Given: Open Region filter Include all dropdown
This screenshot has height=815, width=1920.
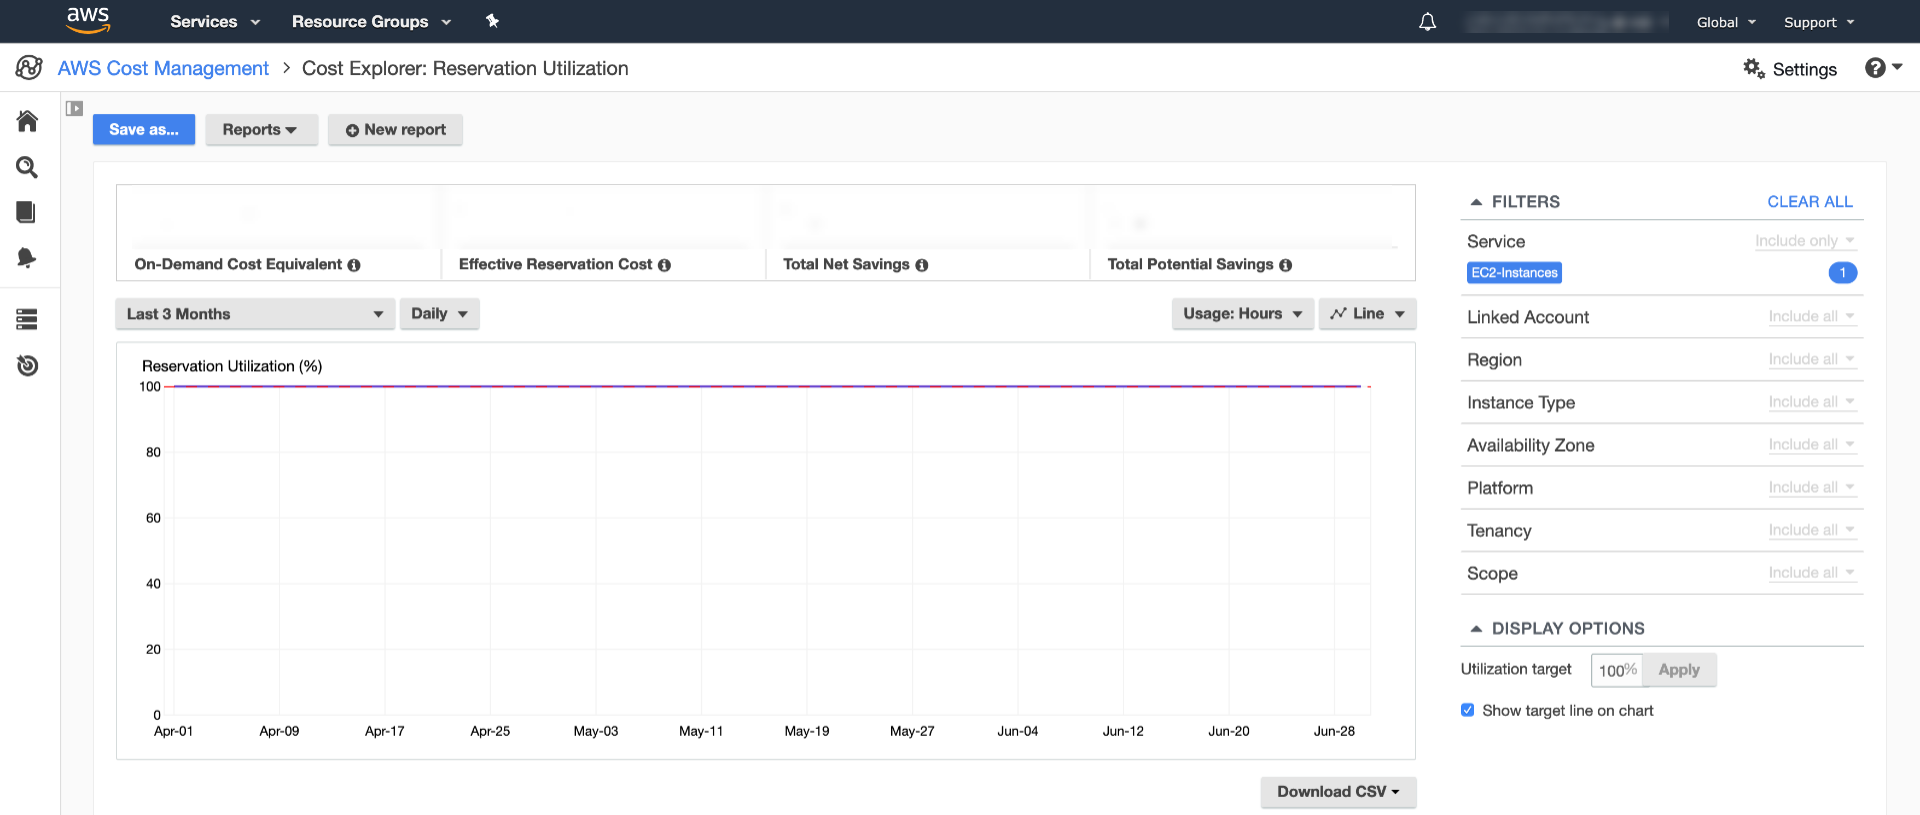Looking at the screenshot, I should 1812,359.
